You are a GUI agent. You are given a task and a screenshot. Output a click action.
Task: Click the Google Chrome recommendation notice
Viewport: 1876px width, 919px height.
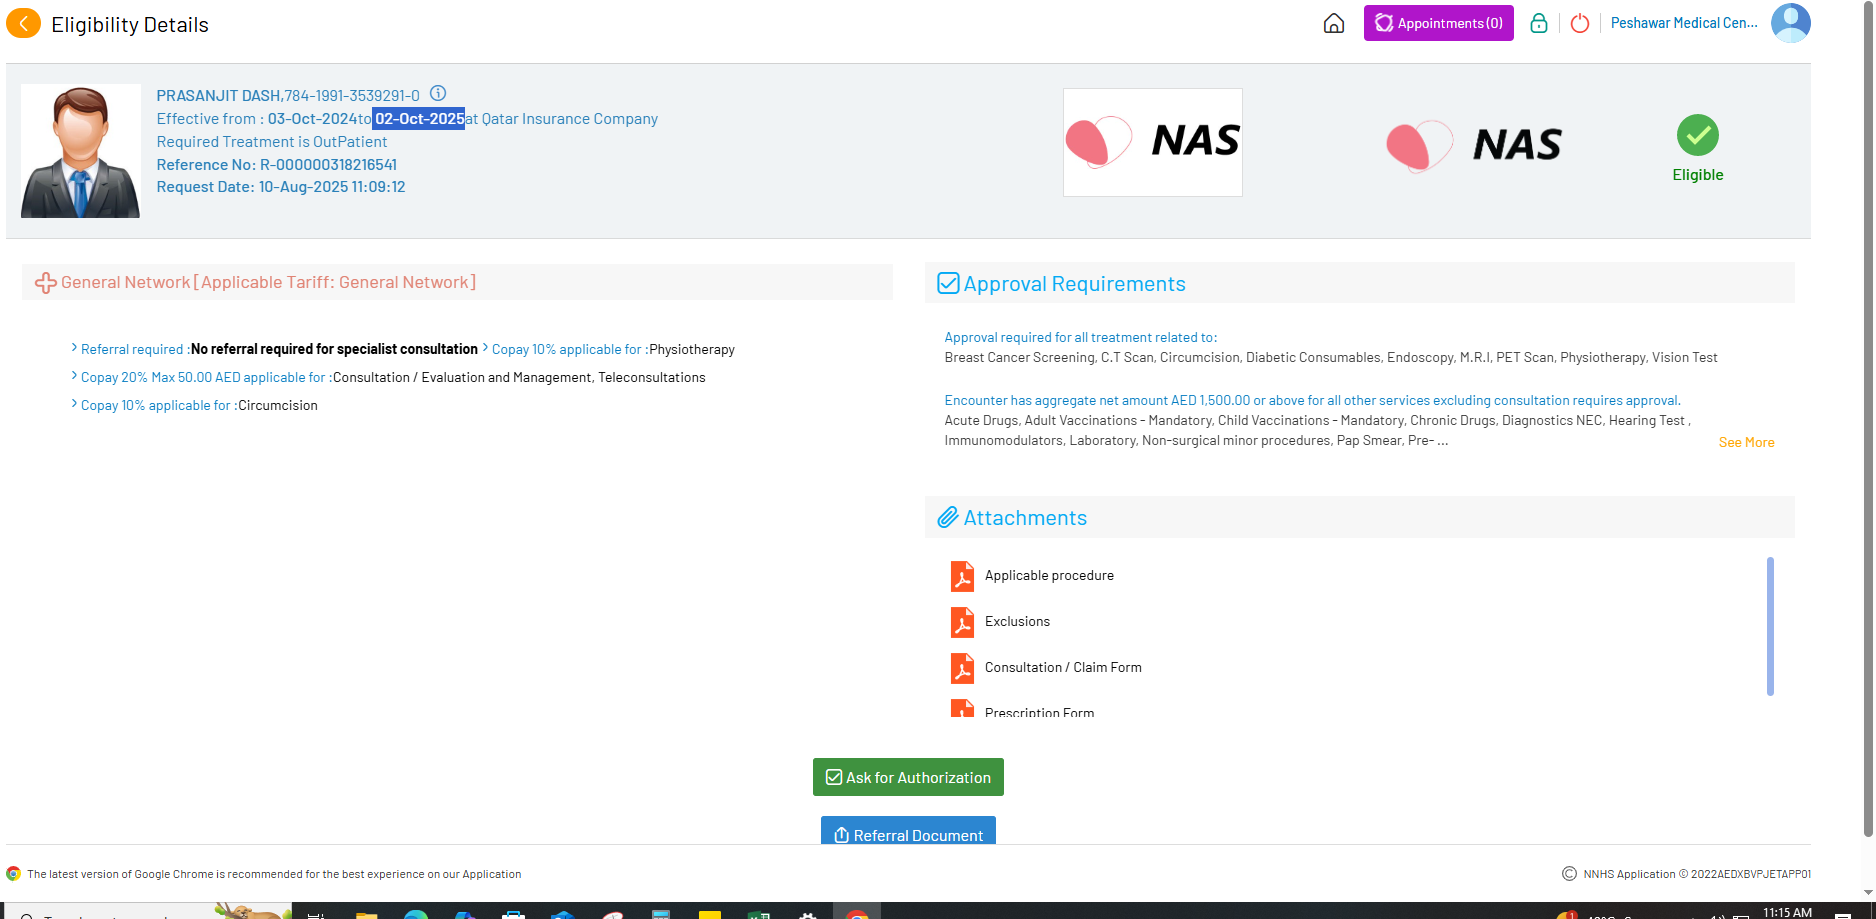coord(274,874)
